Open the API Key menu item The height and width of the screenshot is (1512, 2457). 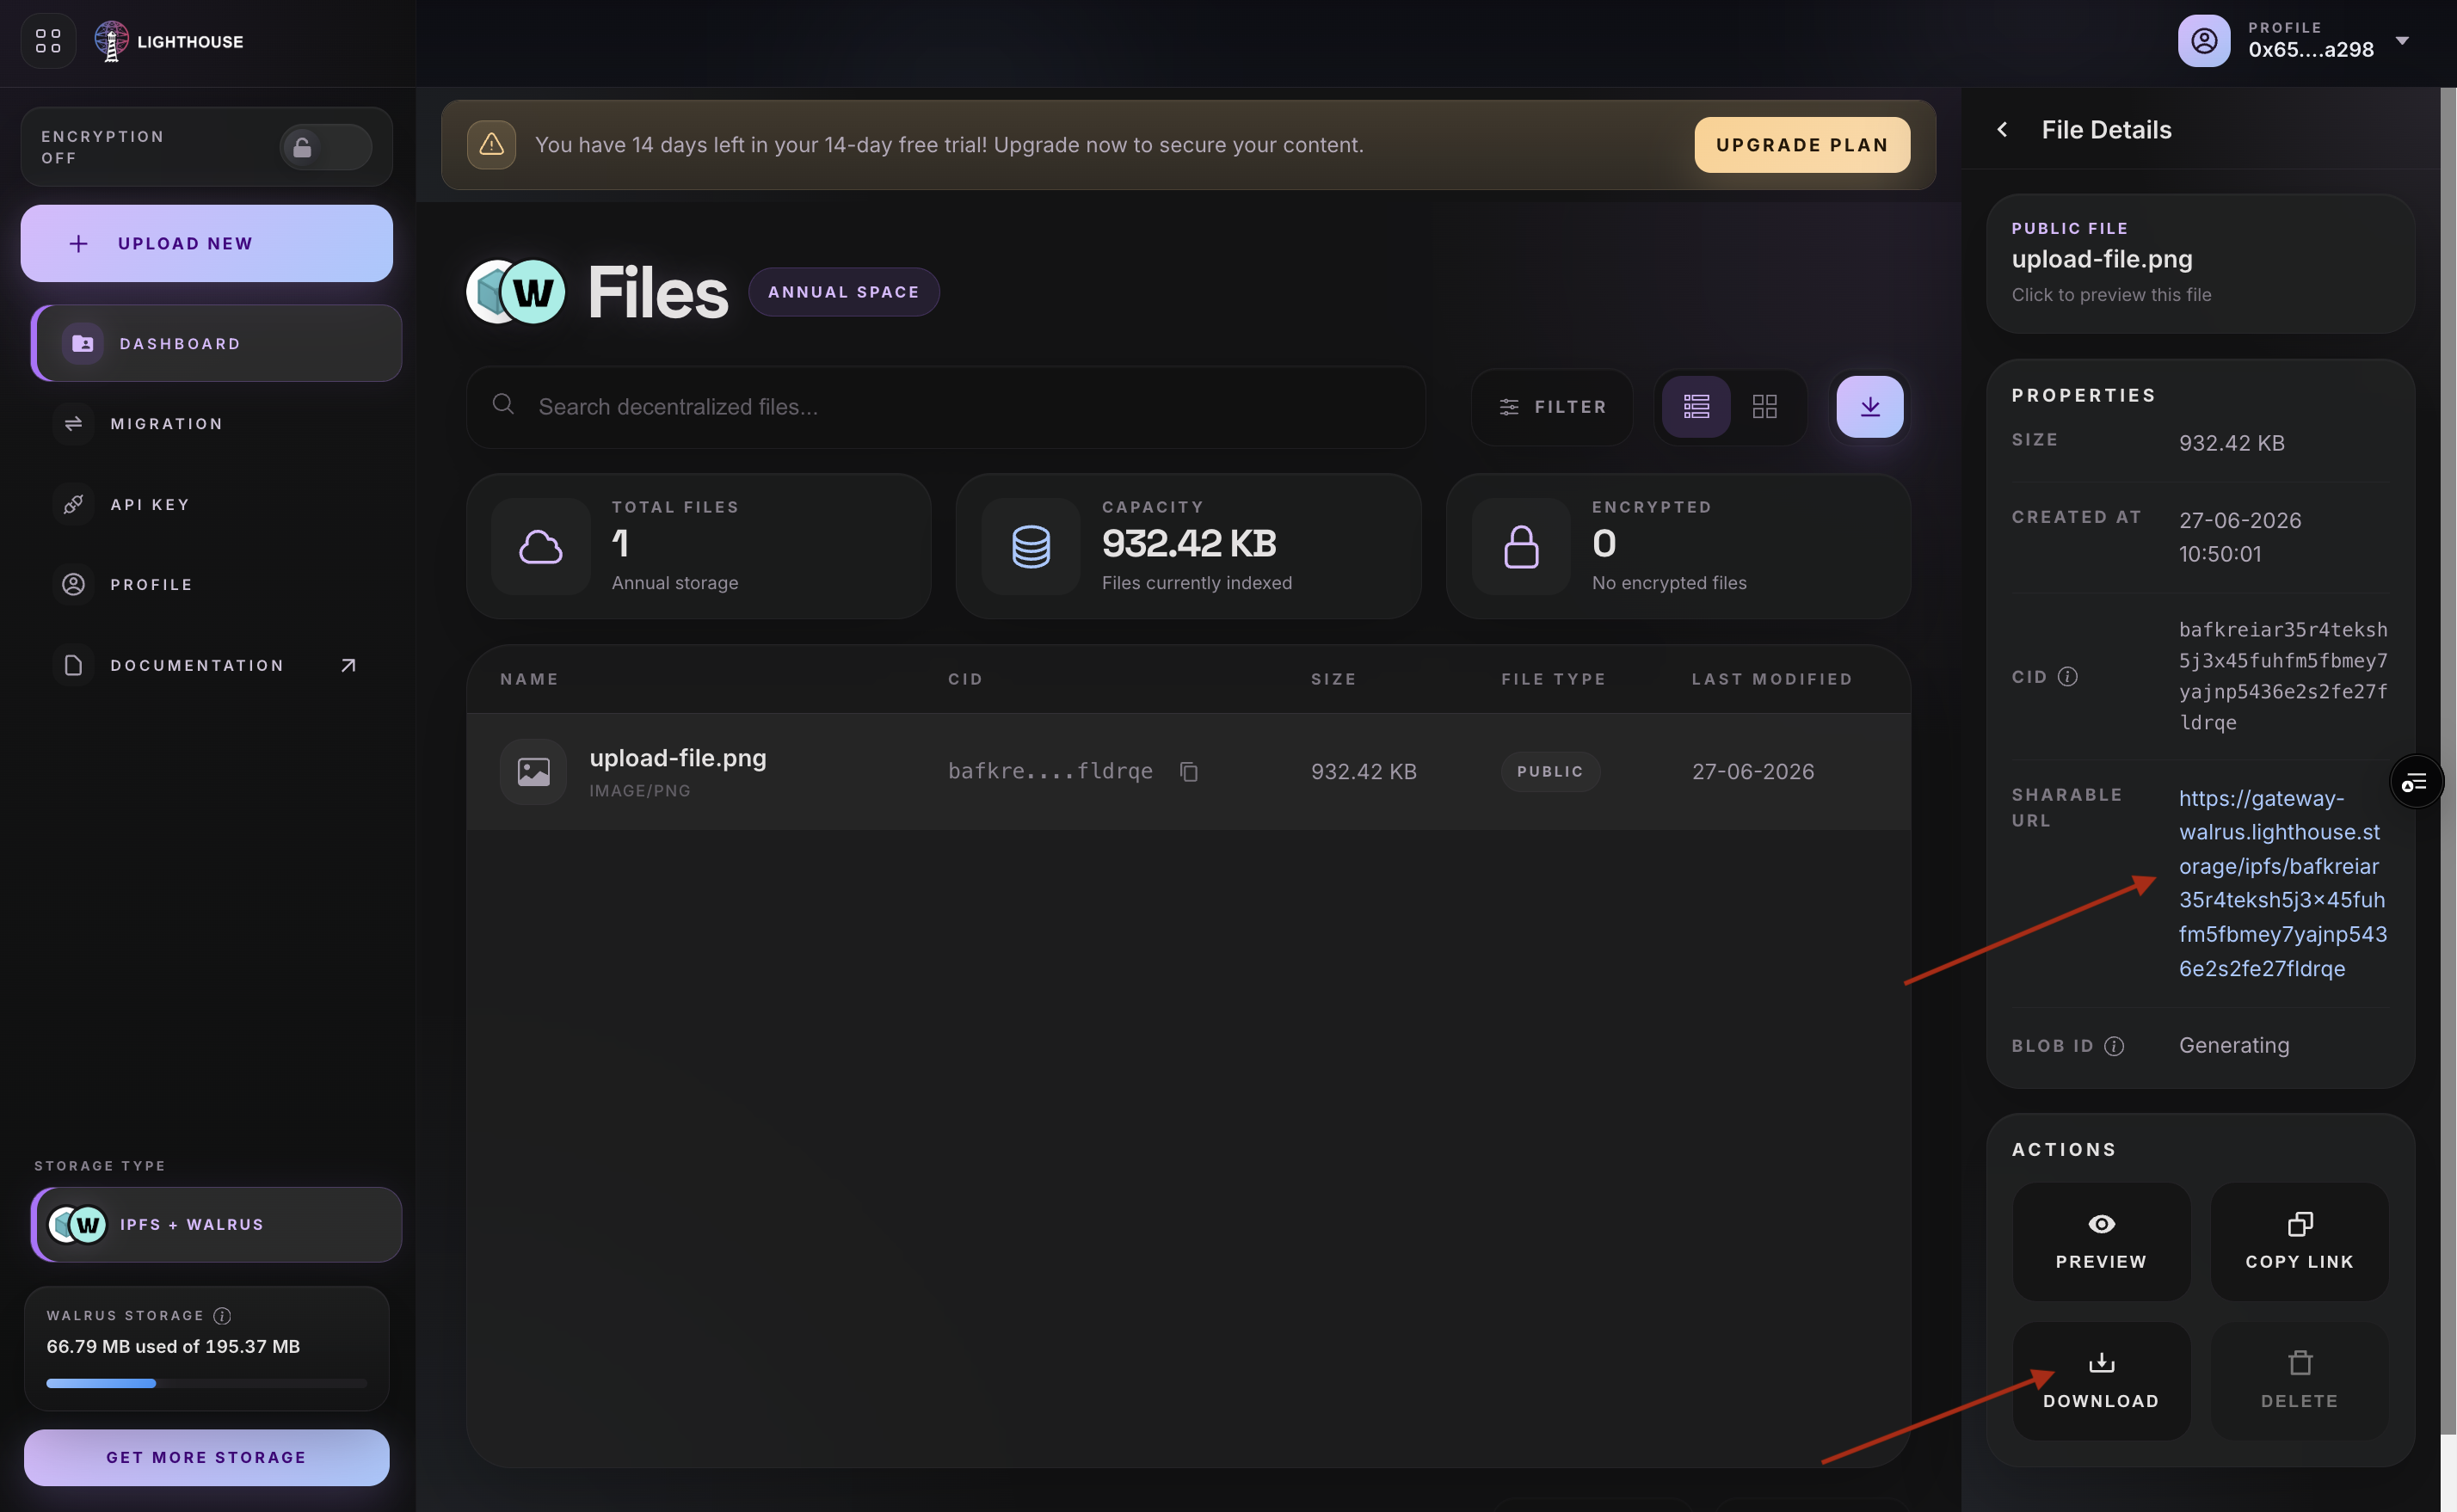[207, 504]
